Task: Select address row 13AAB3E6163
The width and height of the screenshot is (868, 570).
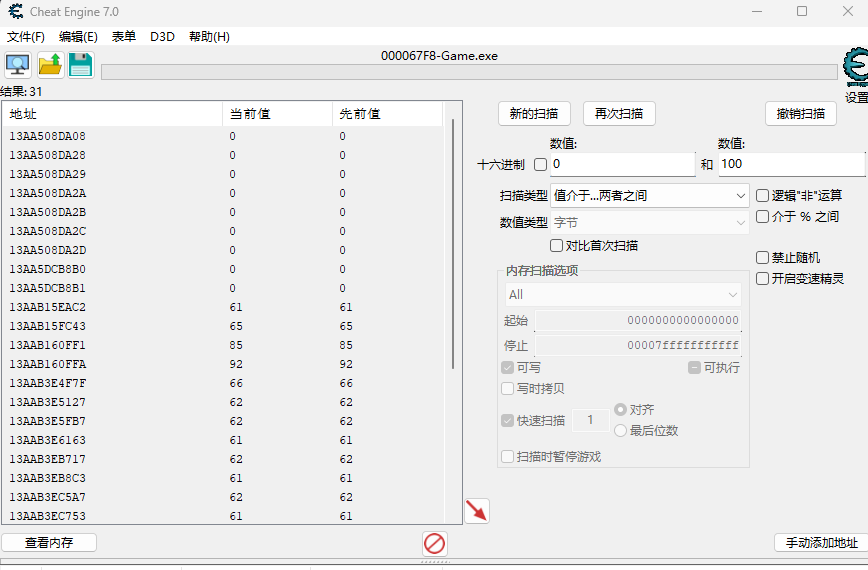Action: coord(223,440)
